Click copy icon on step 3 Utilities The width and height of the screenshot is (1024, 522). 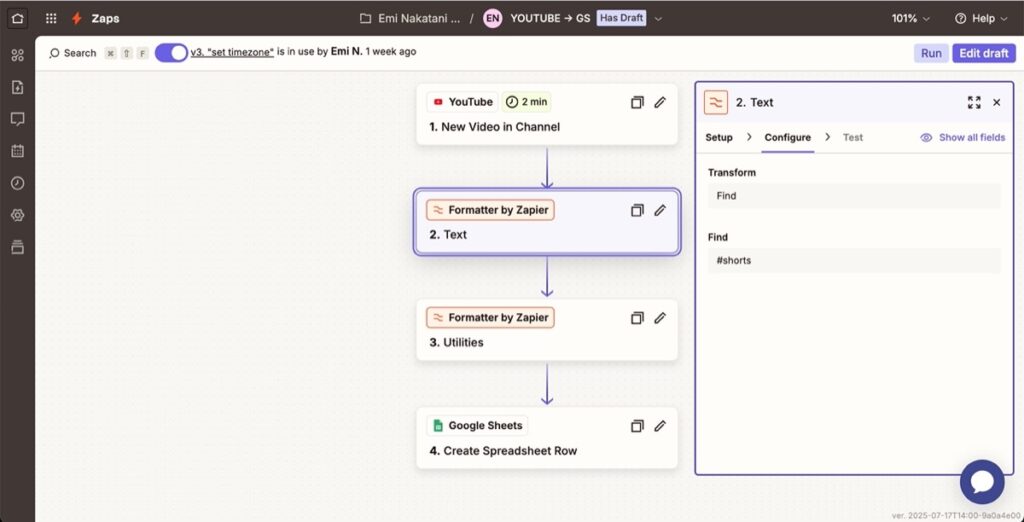[637, 318]
